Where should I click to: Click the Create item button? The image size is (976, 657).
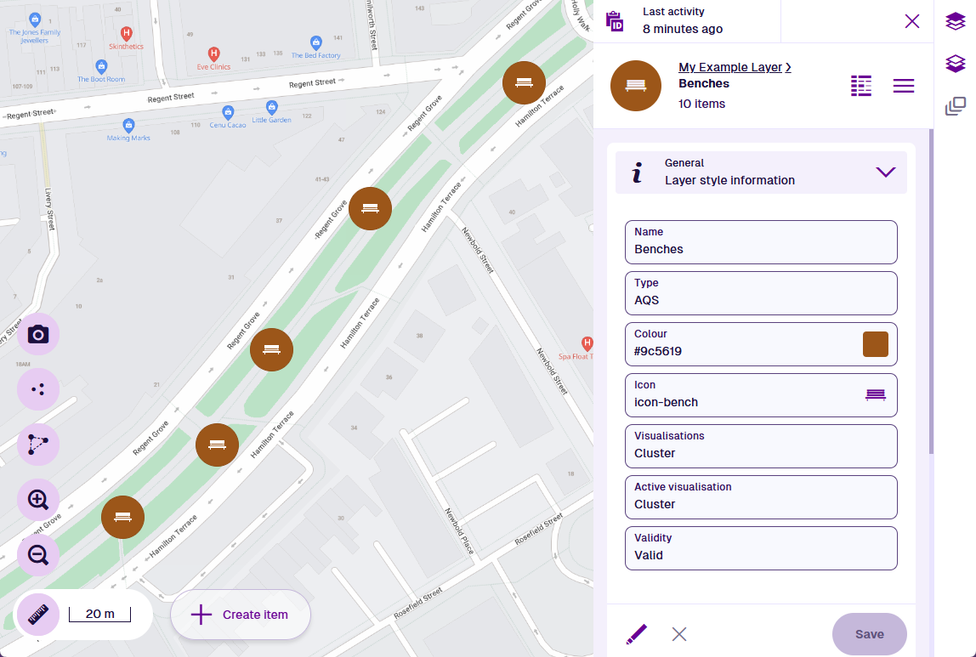coord(240,615)
